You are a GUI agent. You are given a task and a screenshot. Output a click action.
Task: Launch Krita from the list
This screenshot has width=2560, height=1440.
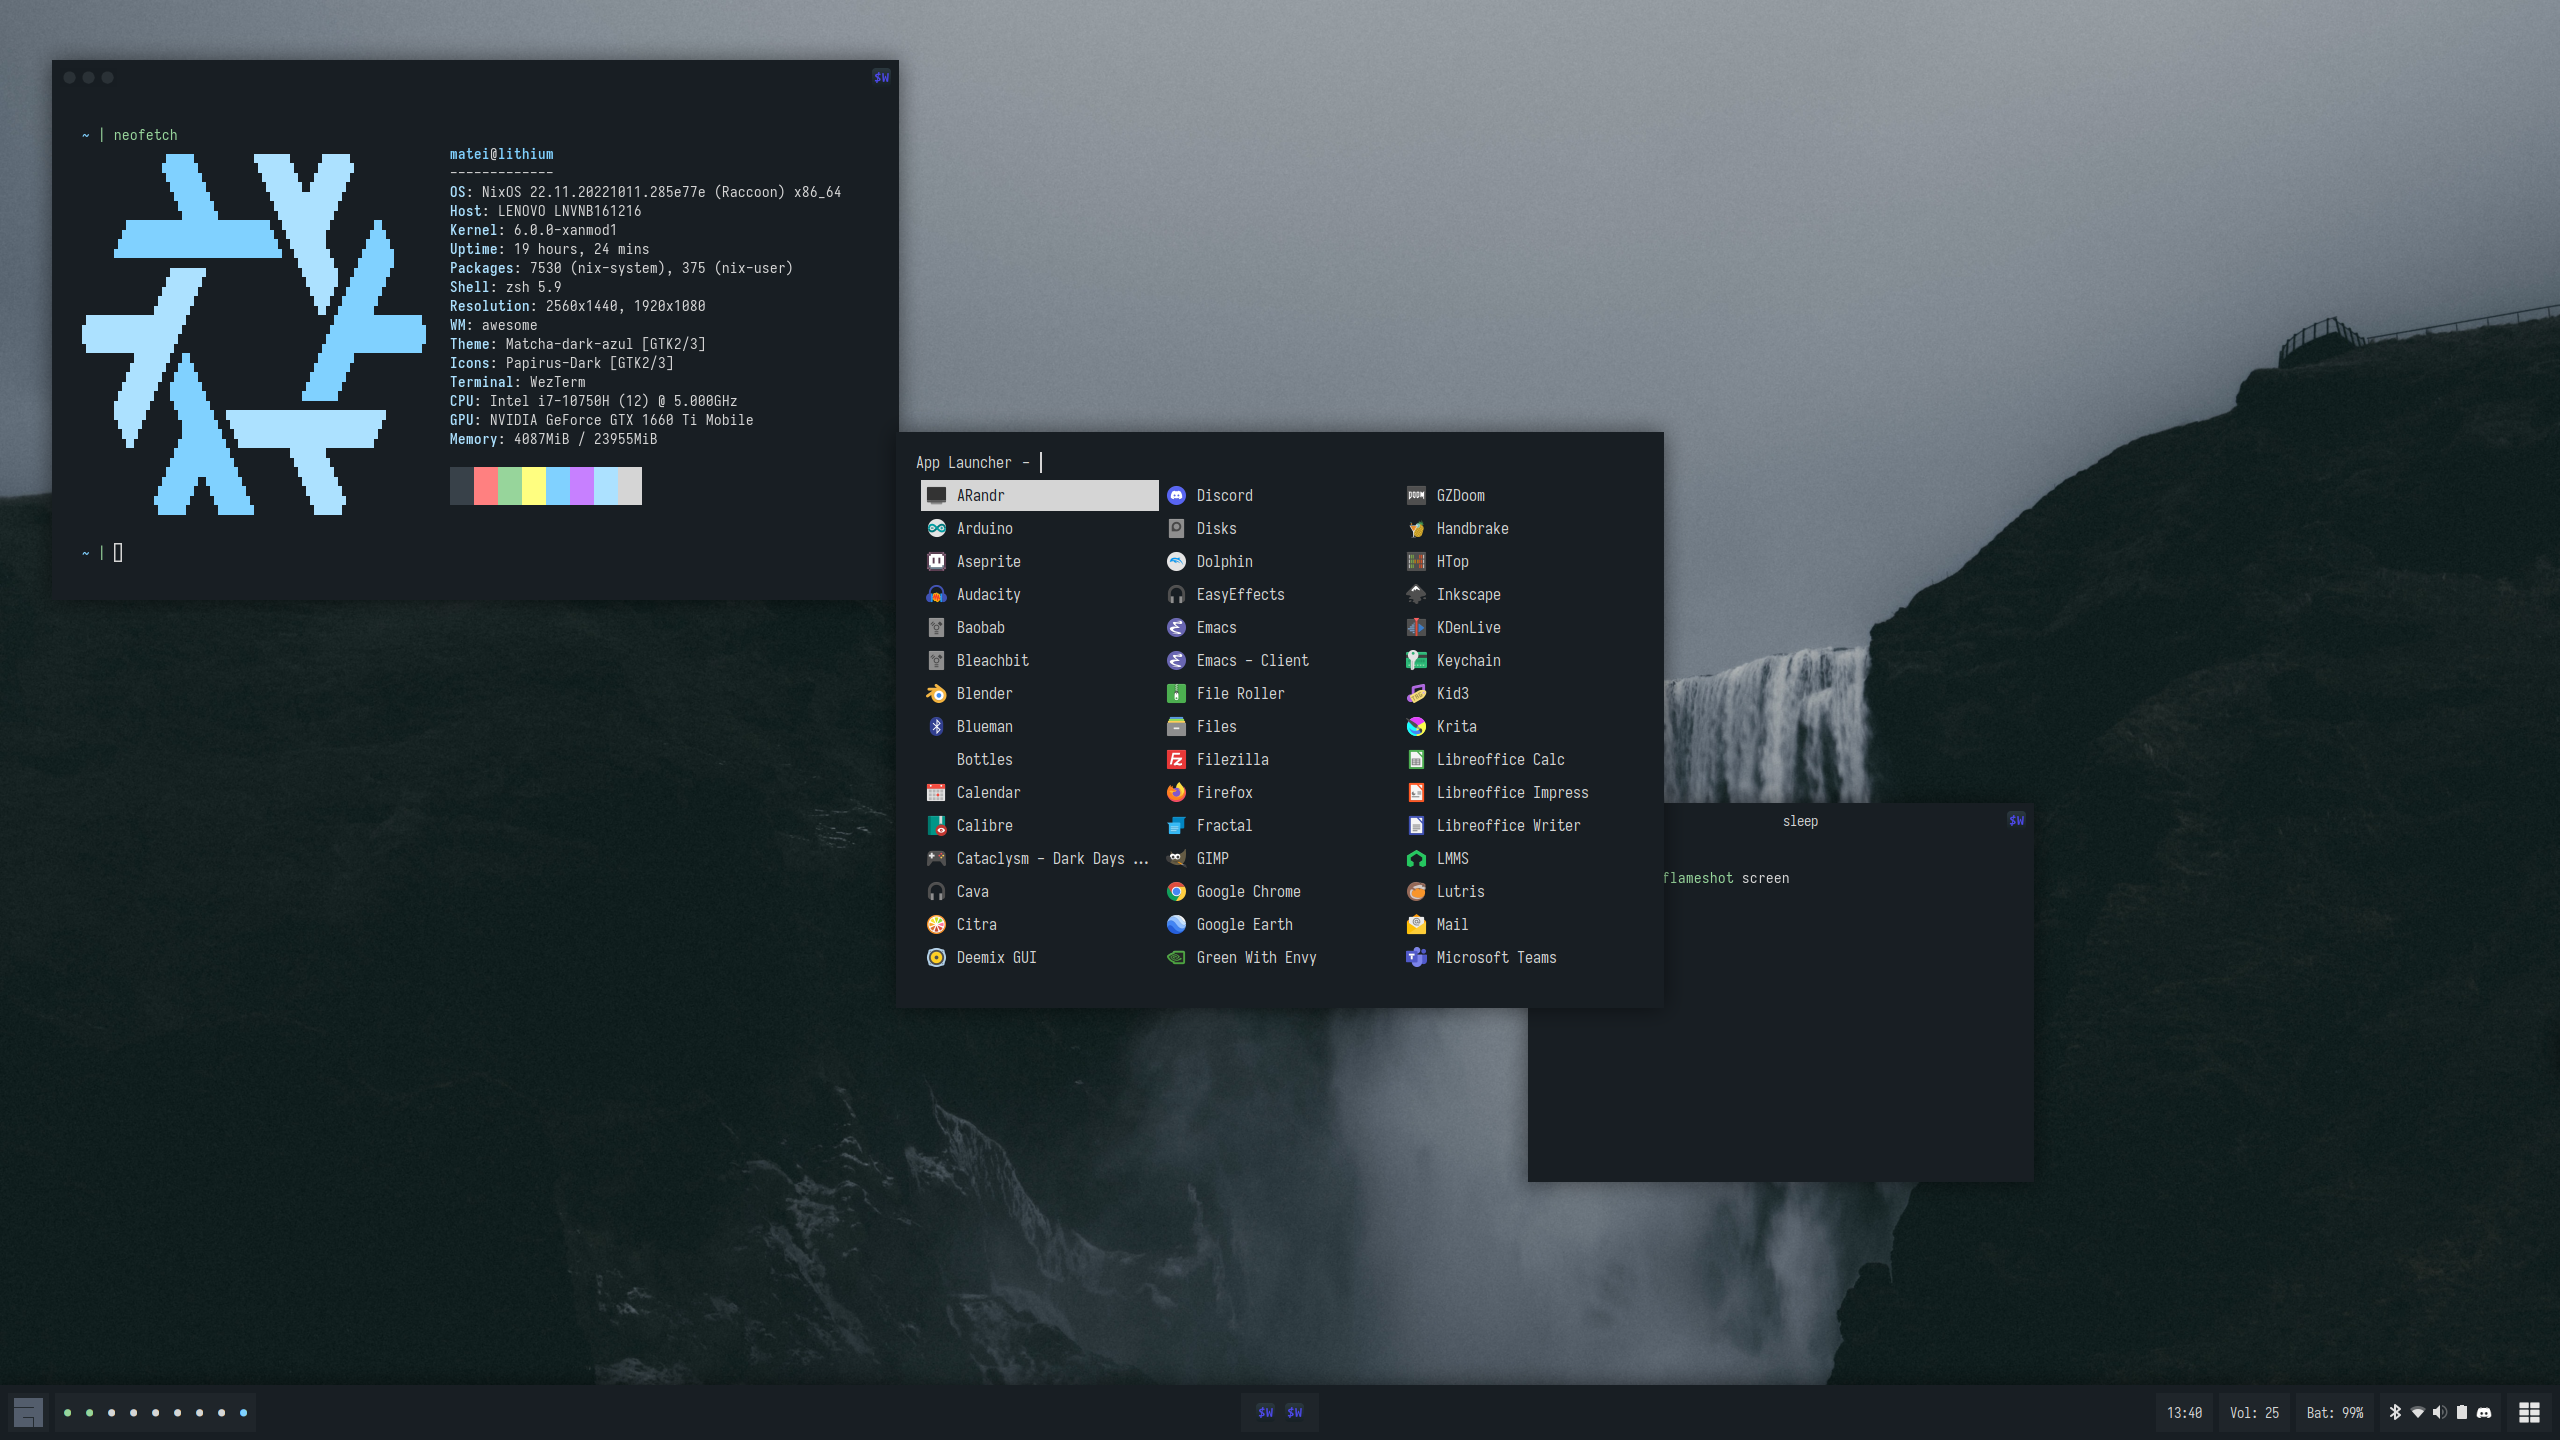coord(1455,726)
